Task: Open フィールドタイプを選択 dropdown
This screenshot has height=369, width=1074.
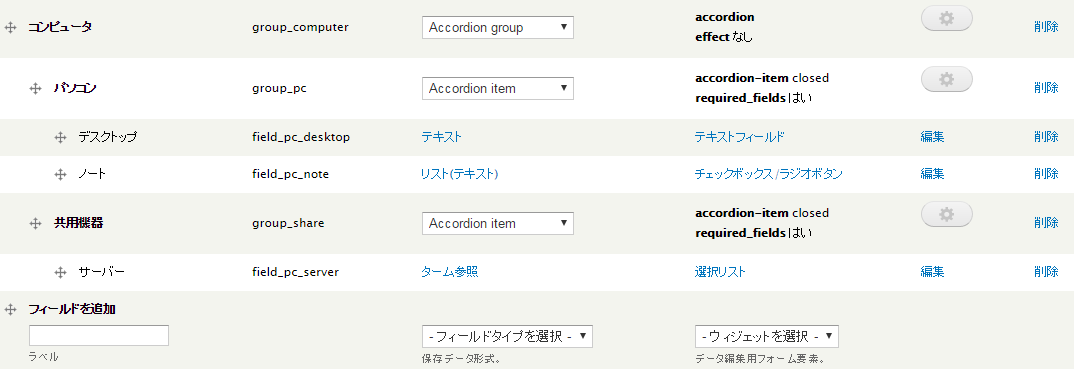Action: (x=508, y=336)
